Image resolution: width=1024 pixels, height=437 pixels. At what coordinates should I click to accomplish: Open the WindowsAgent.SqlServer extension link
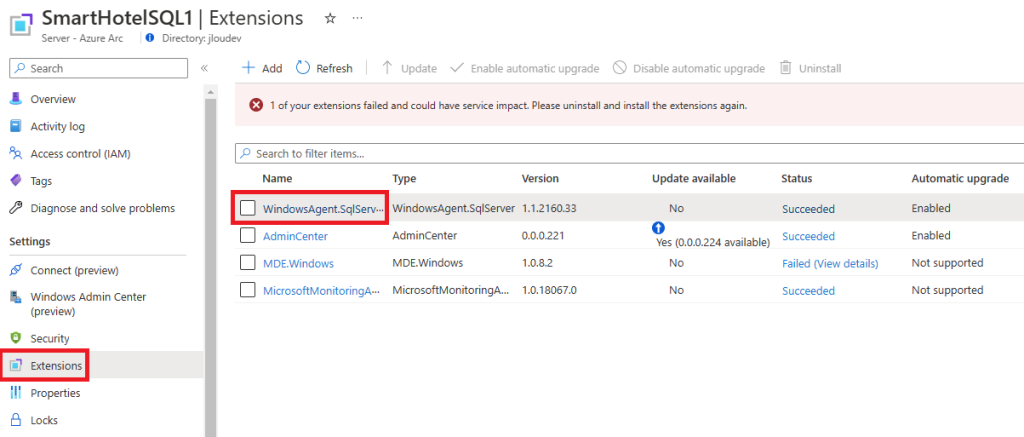click(x=323, y=209)
